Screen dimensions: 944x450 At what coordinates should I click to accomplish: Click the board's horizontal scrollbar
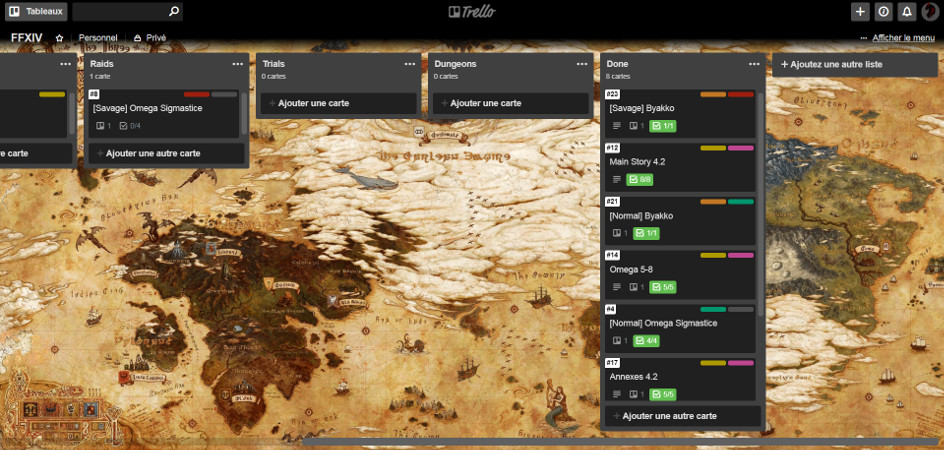click(623, 442)
